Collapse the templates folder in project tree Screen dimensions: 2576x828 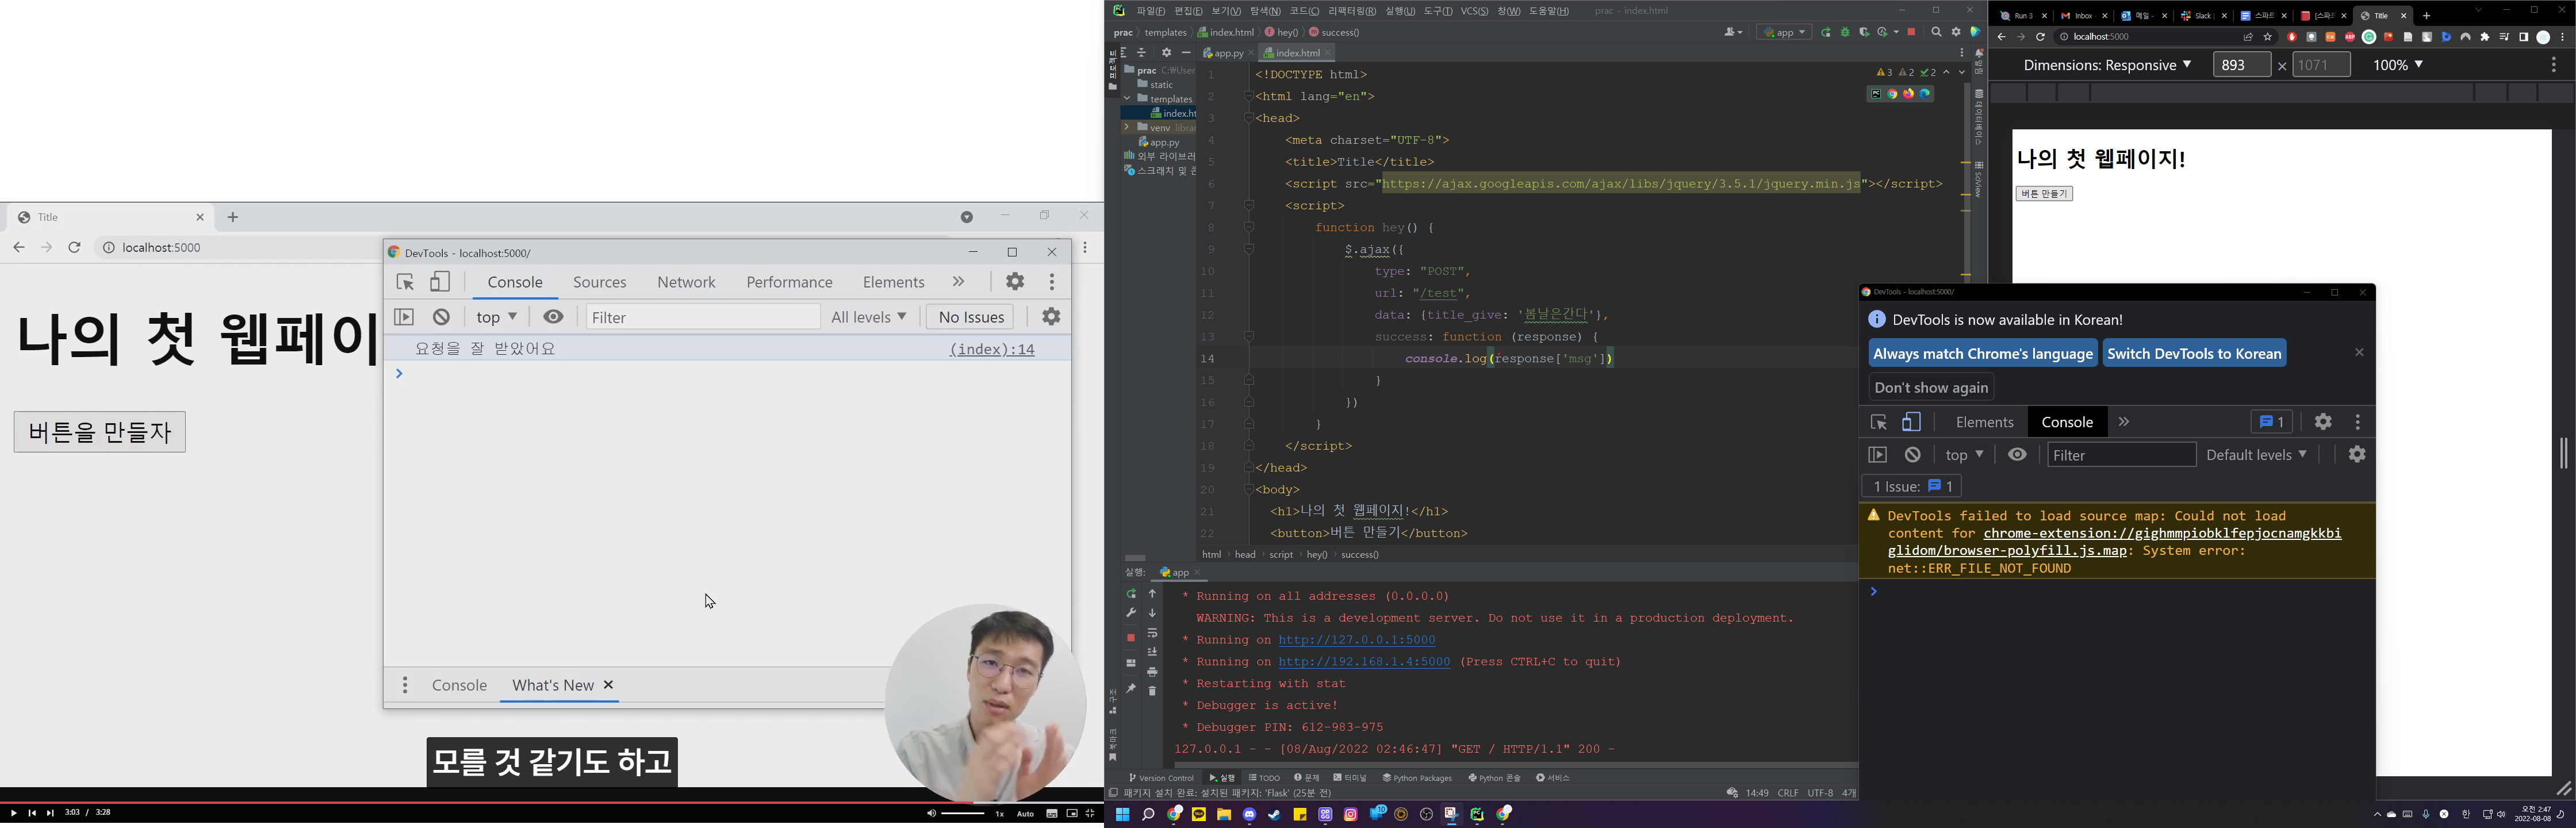(1127, 99)
